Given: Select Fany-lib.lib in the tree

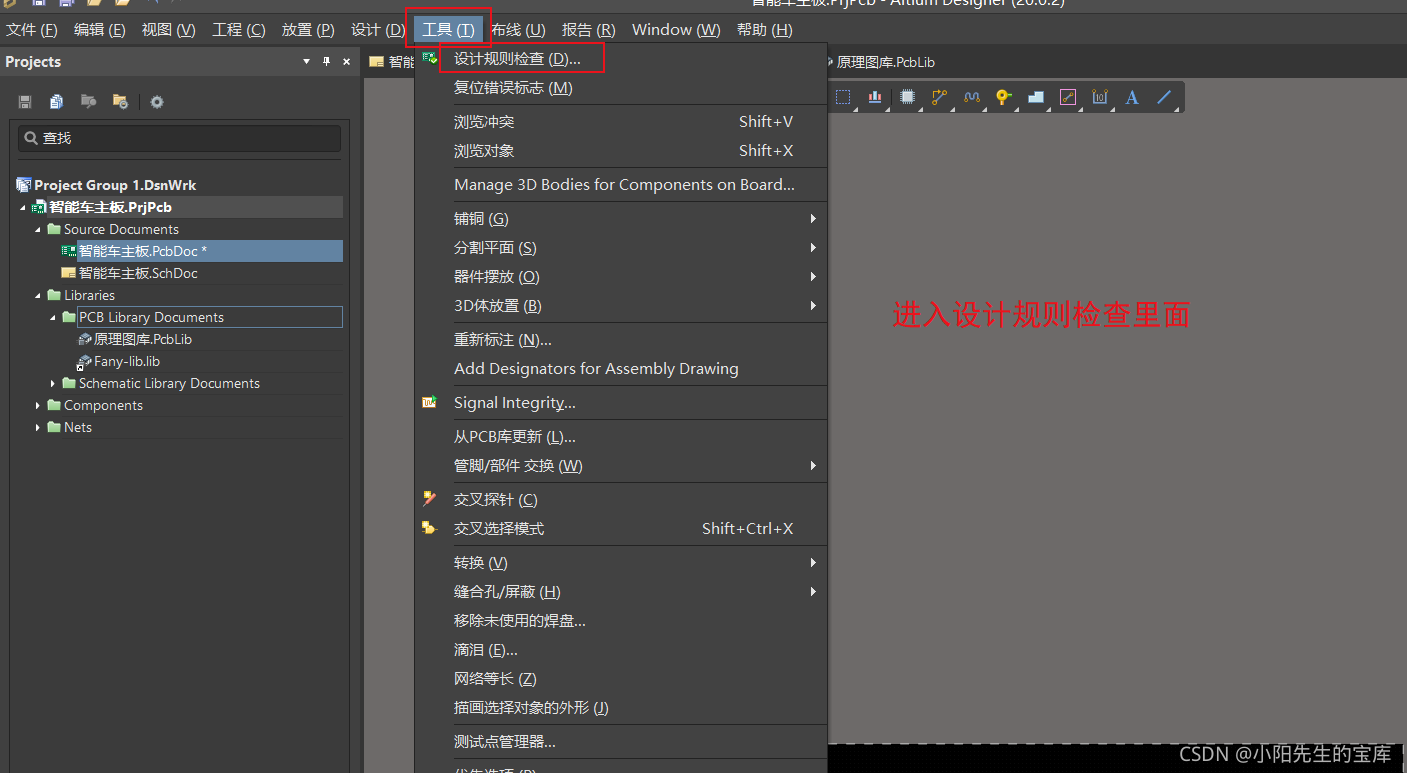Looking at the screenshot, I should pos(127,361).
